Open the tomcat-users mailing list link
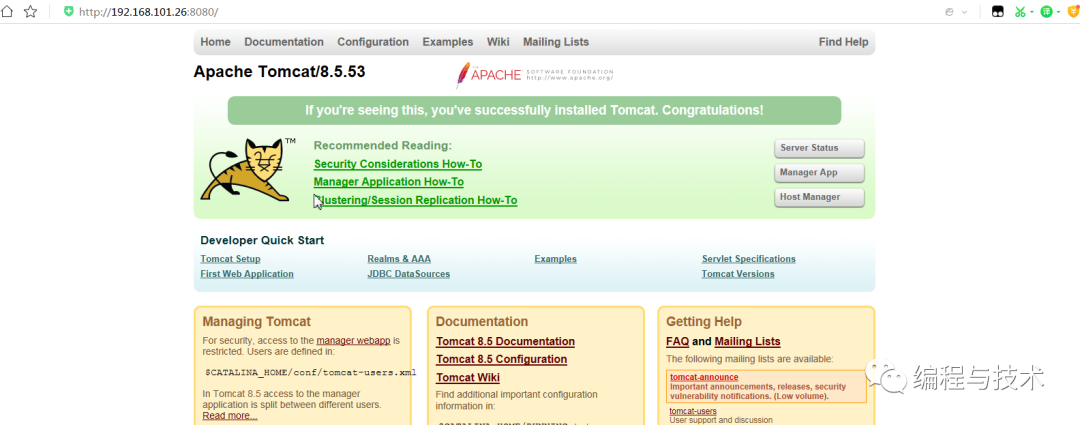1080x425 pixels. [x=693, y=411]
